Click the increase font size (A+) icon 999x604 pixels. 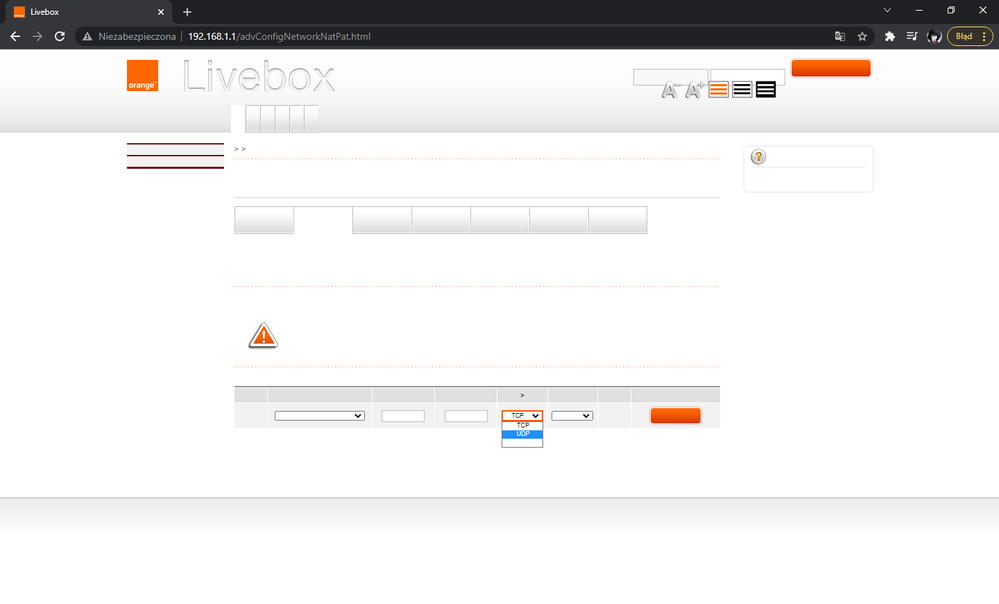click(693, 89)
